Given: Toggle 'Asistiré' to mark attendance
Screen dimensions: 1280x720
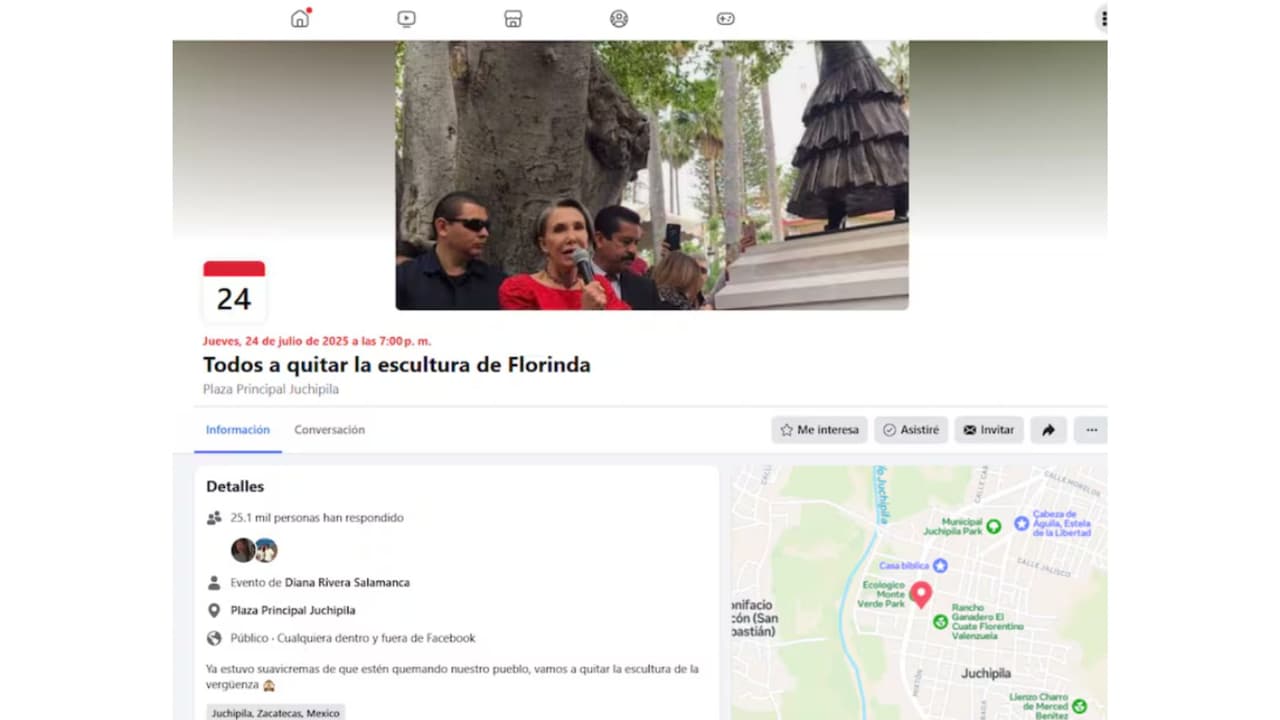Looking at the screenshot, I should click(911, 429).
